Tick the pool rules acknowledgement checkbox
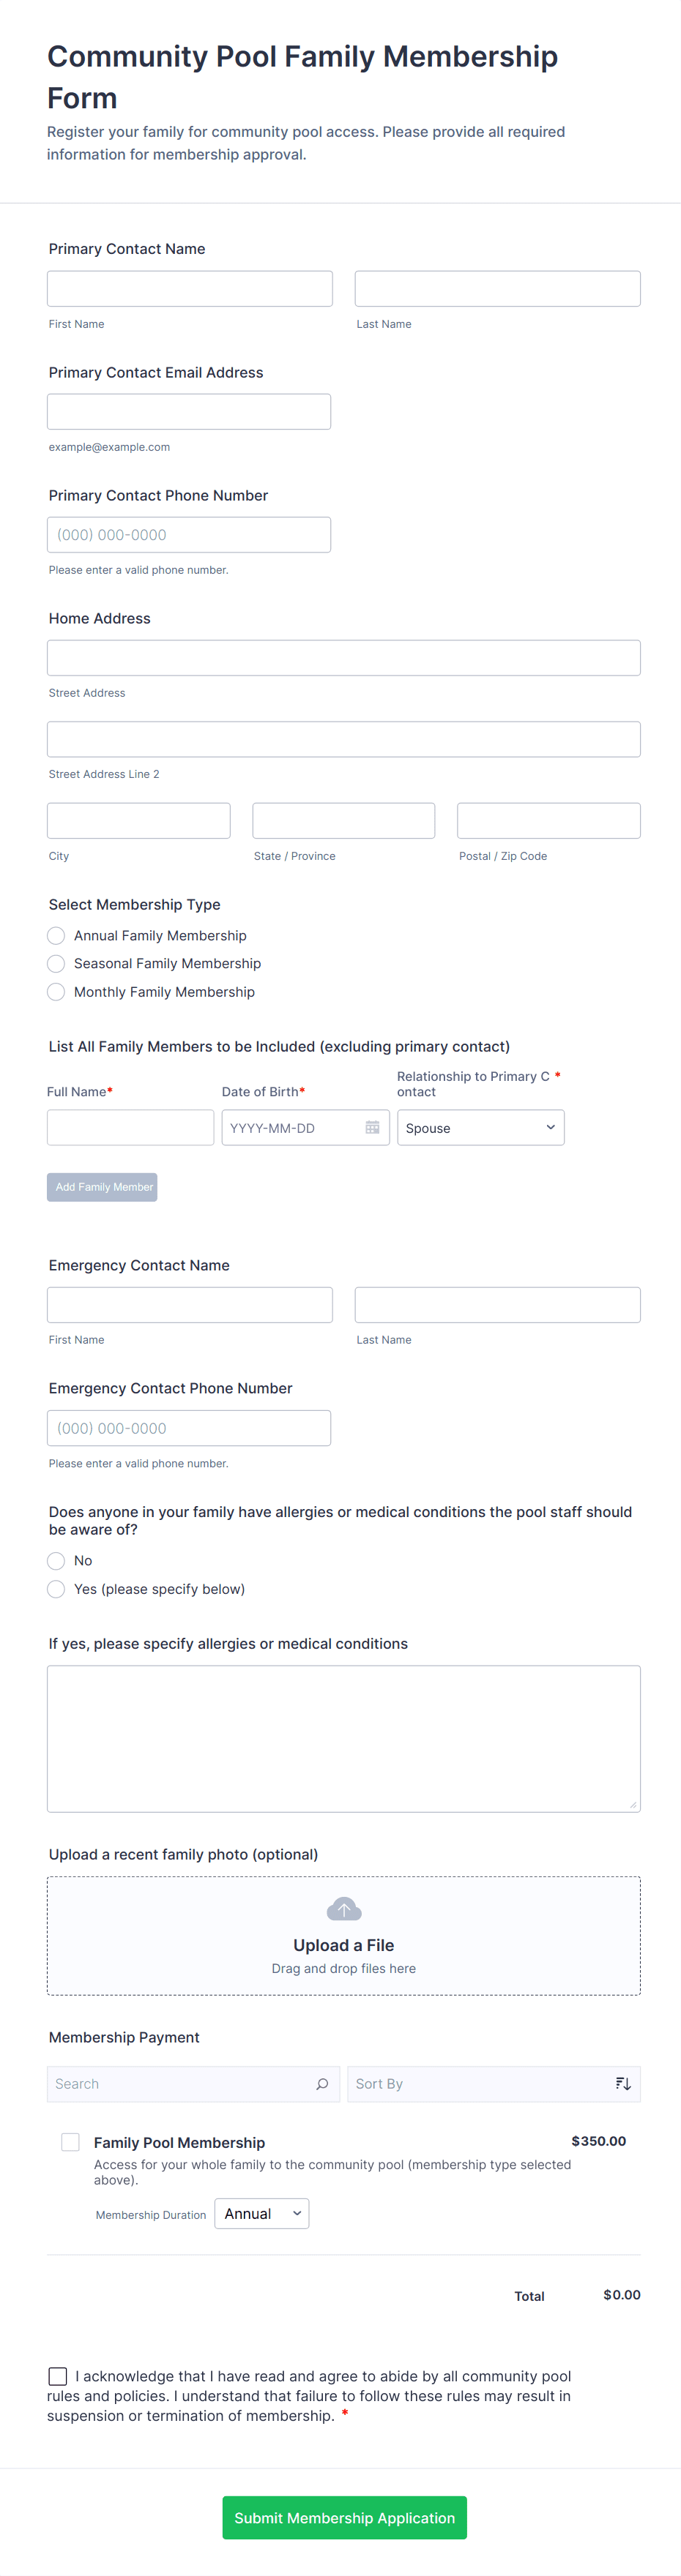681x2576 pixels. pyautogui.click(x=58, y=2376)
